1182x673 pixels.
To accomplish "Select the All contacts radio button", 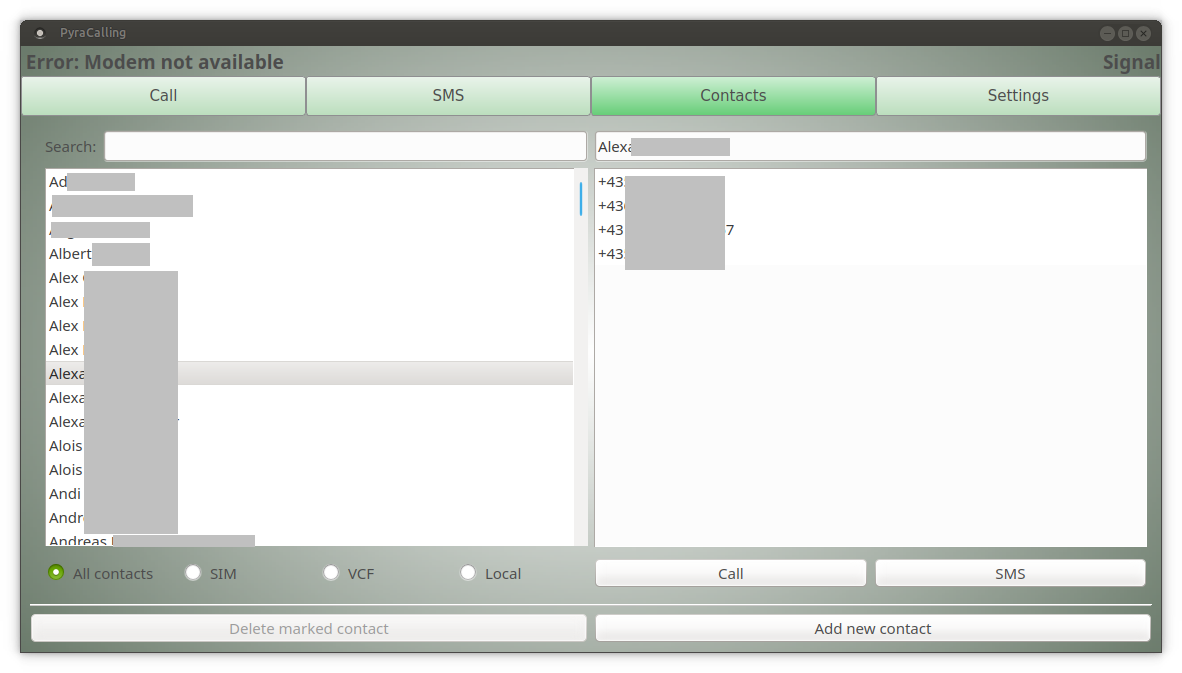I will point(56,573).
